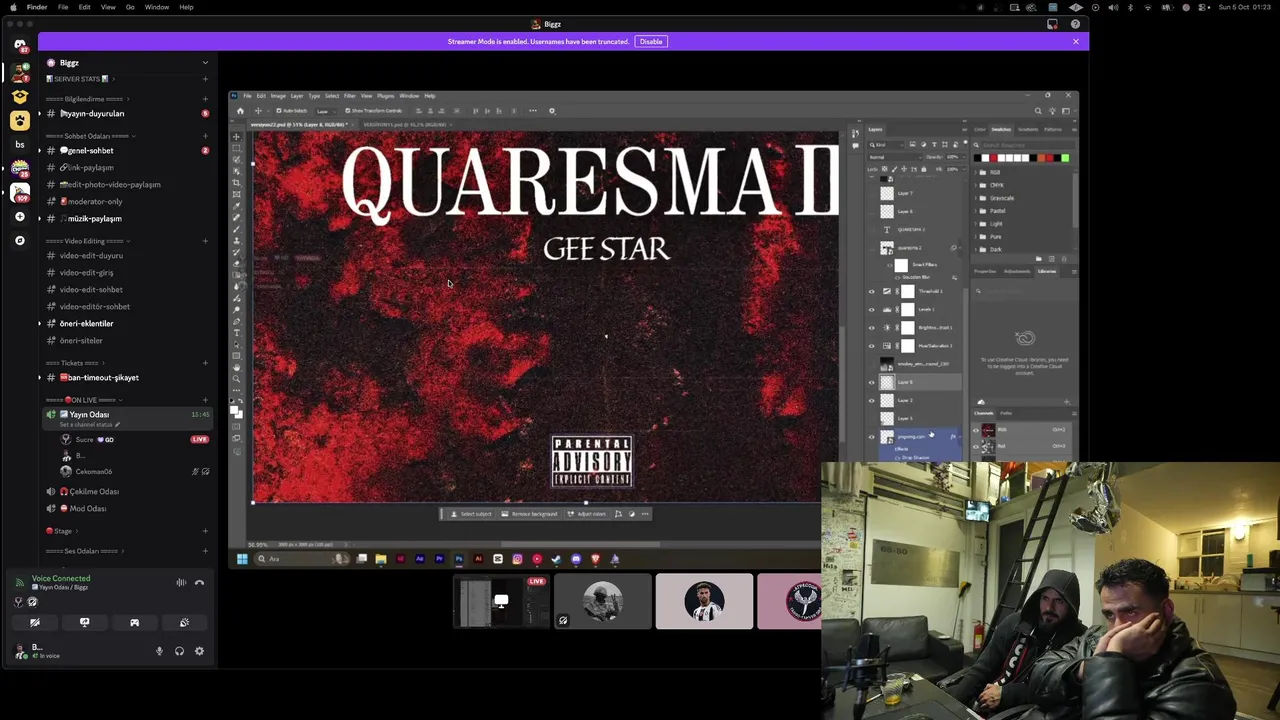
Task: Hide the Threshold 1 layer
Action: tap(871, 291)
